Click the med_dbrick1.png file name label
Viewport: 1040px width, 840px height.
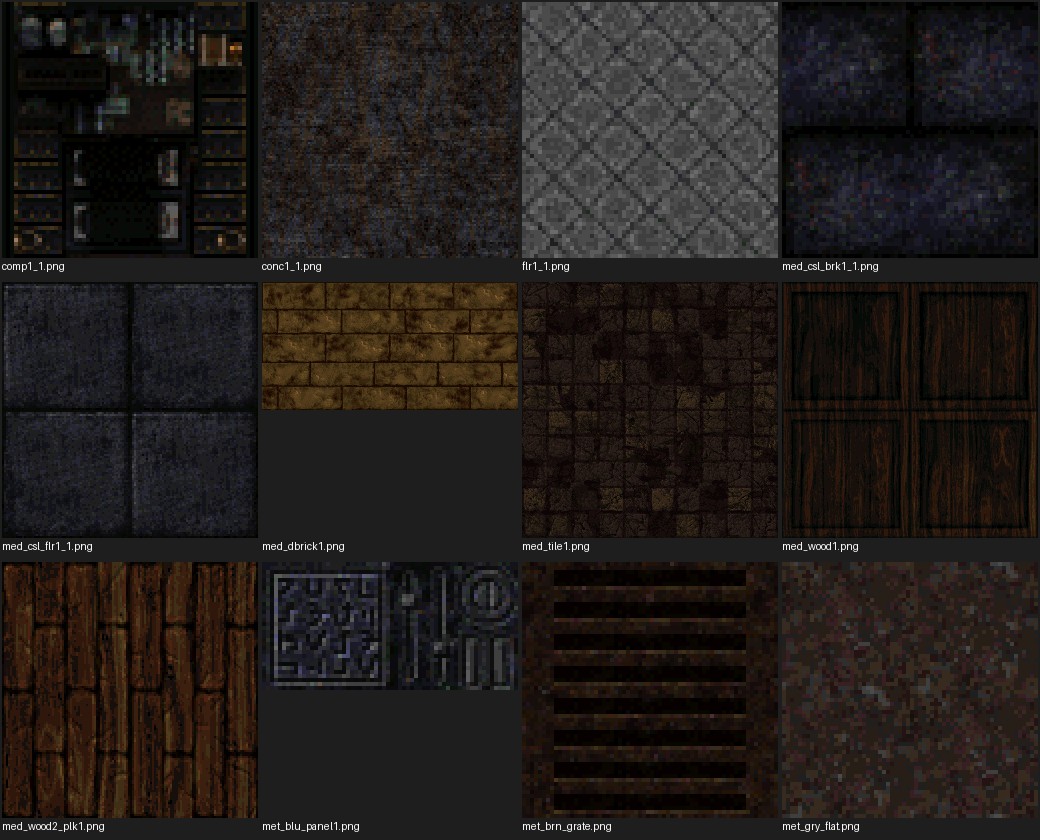tap(303, 546)
